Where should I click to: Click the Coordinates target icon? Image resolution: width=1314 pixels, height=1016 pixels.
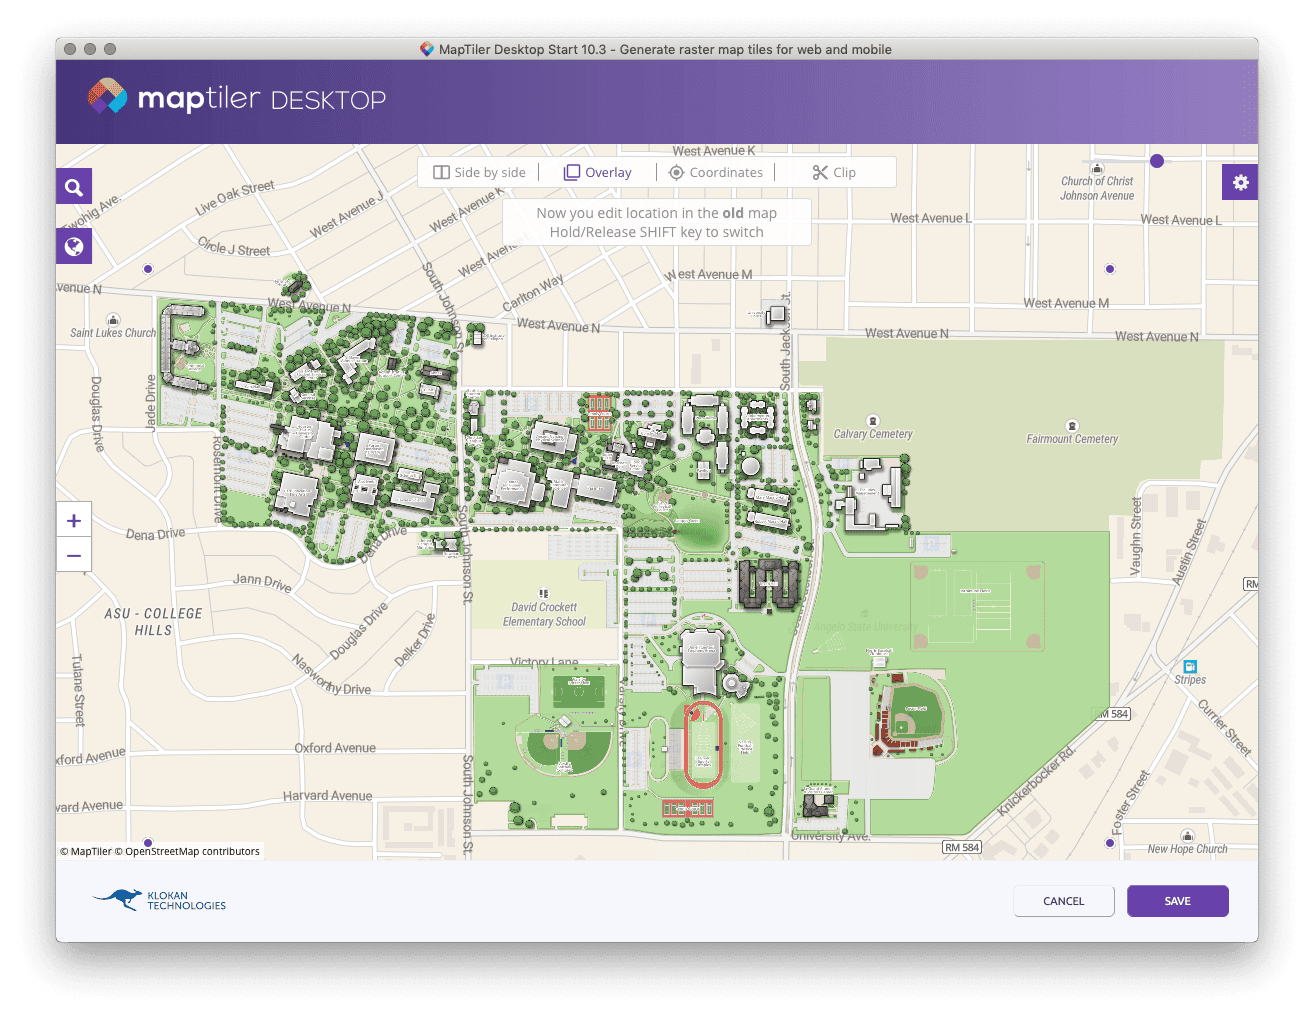(x=676, y=172)
